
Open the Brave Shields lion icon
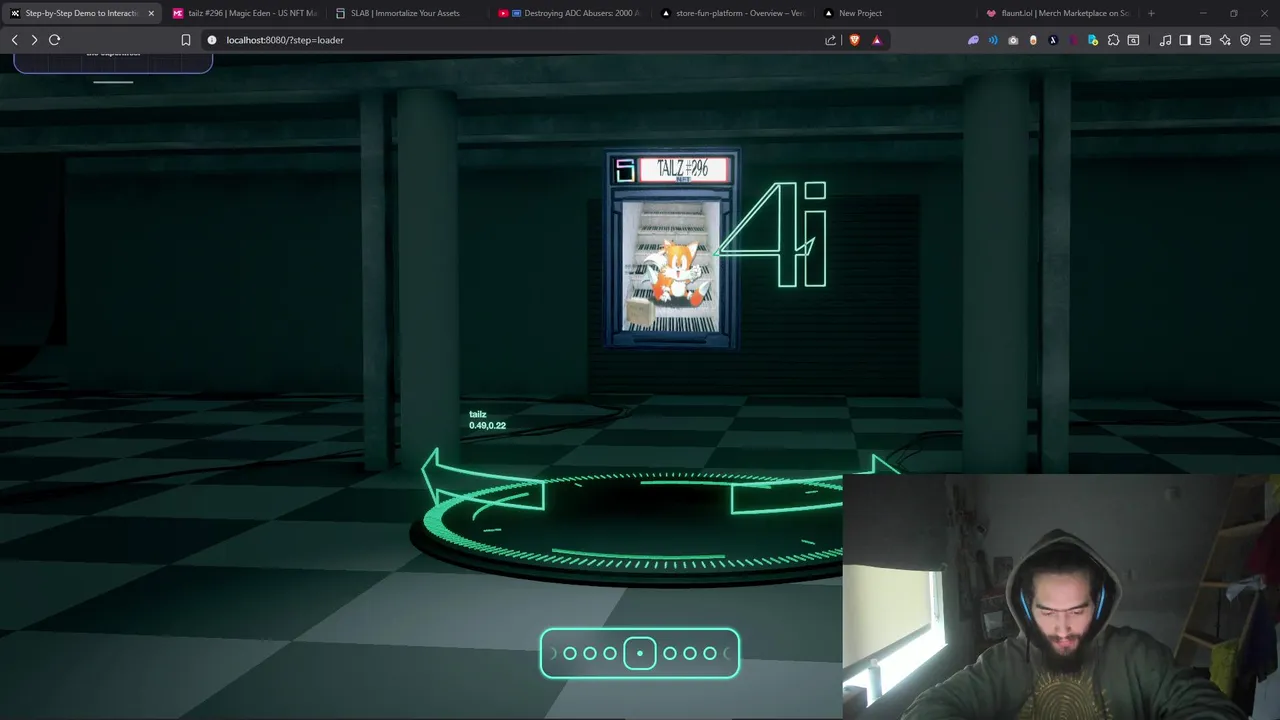[x=854, y=40]
